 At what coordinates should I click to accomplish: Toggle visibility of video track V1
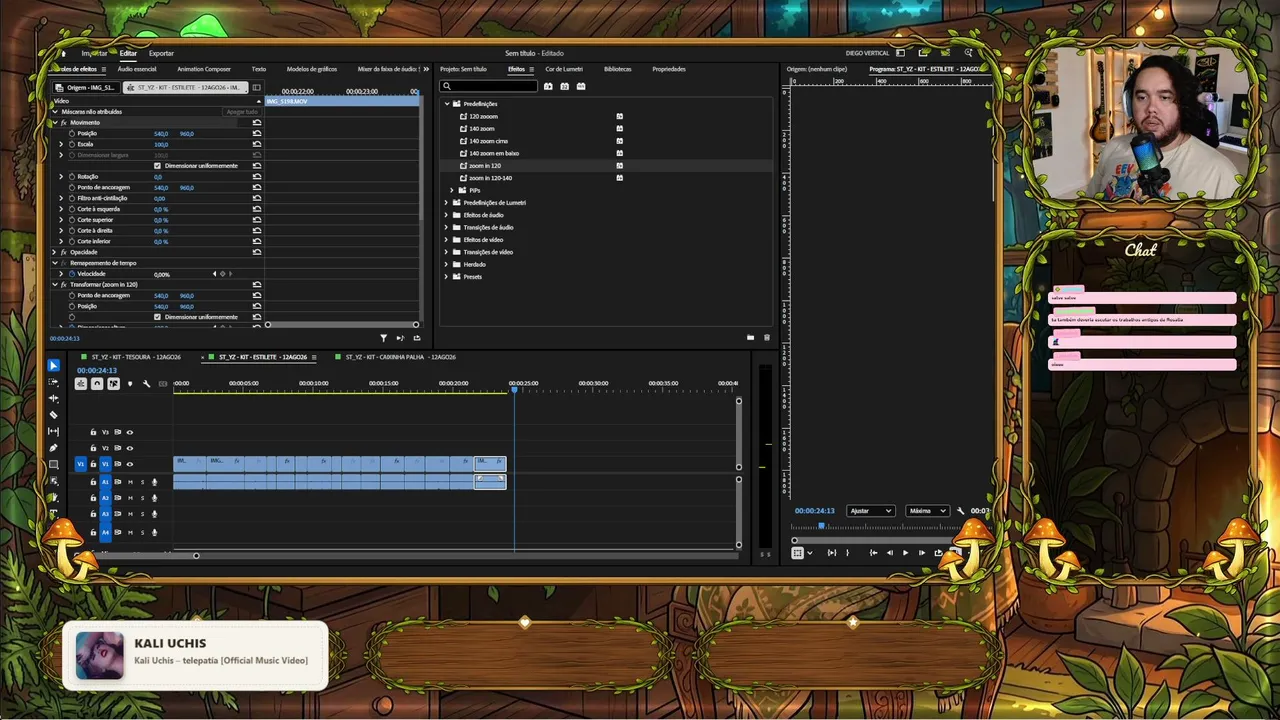(129, 464)
